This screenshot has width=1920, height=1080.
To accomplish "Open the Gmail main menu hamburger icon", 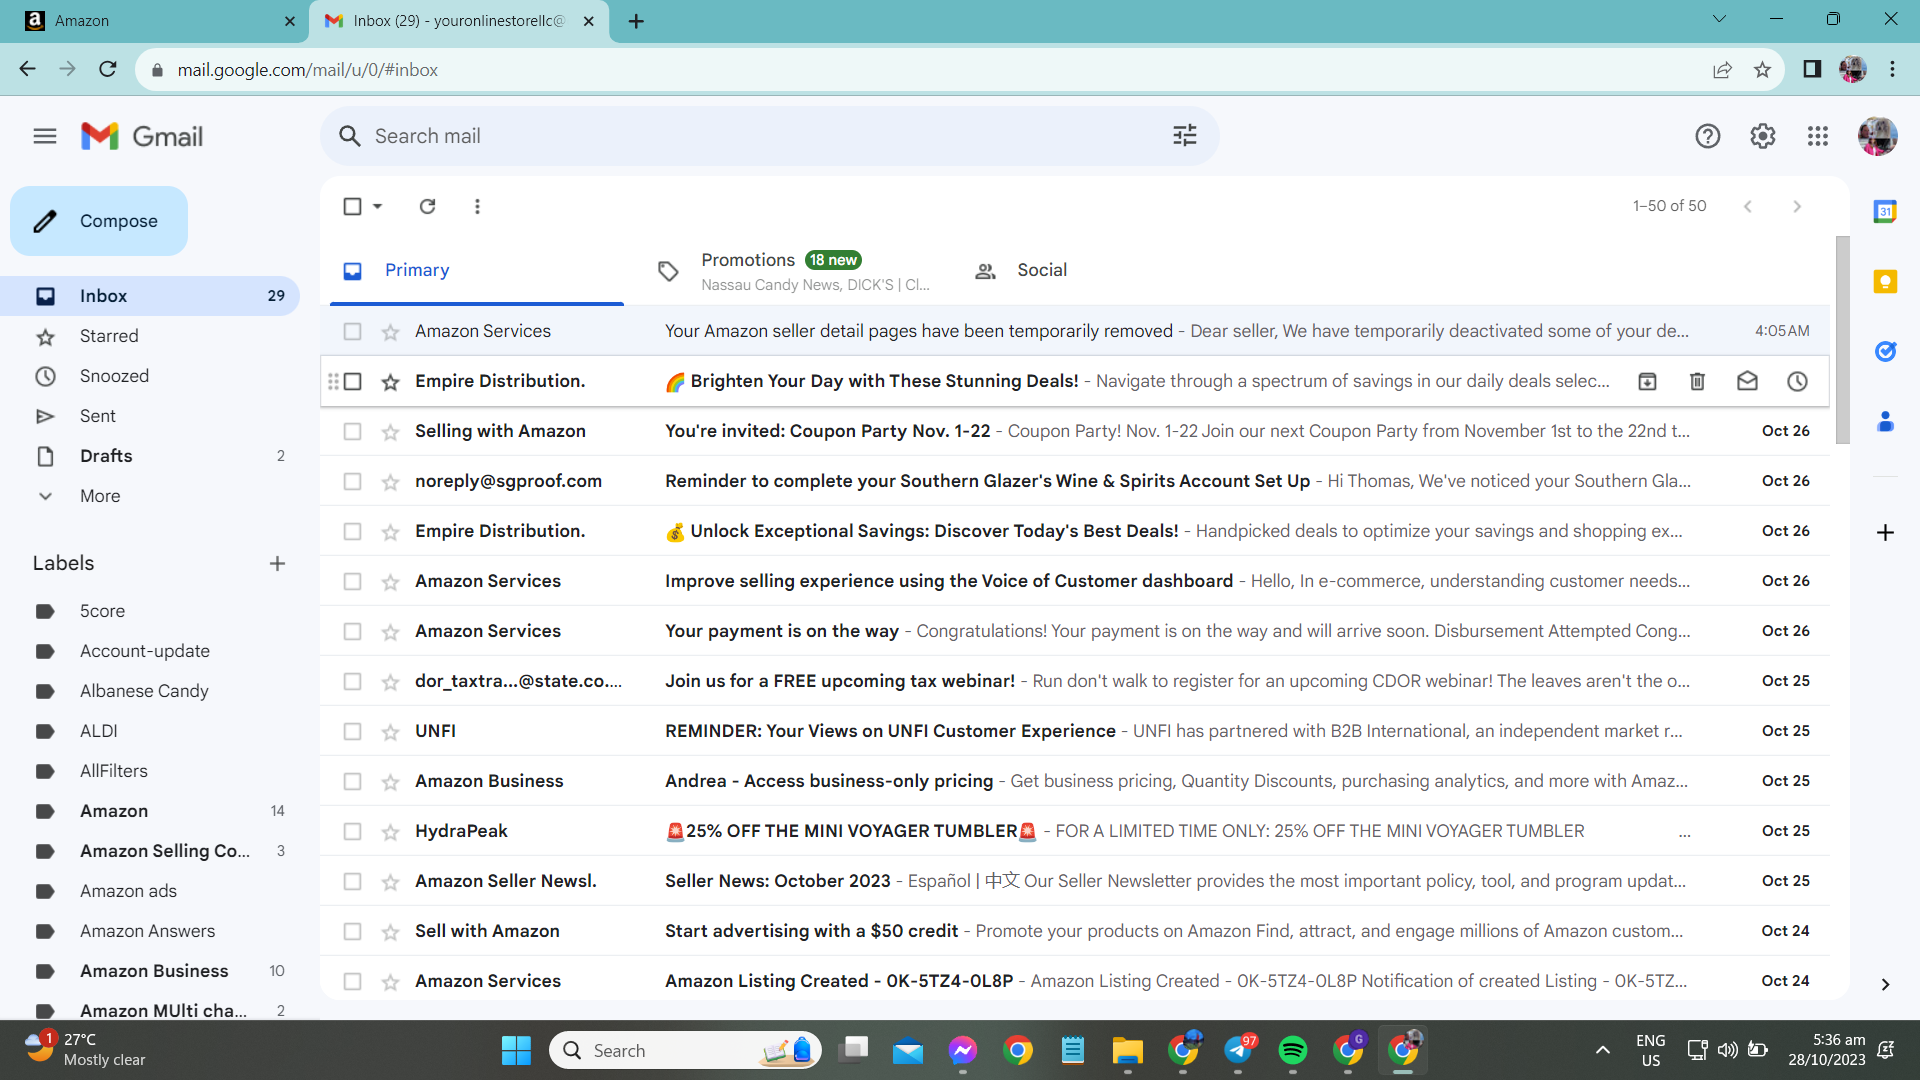I will 45,136.
